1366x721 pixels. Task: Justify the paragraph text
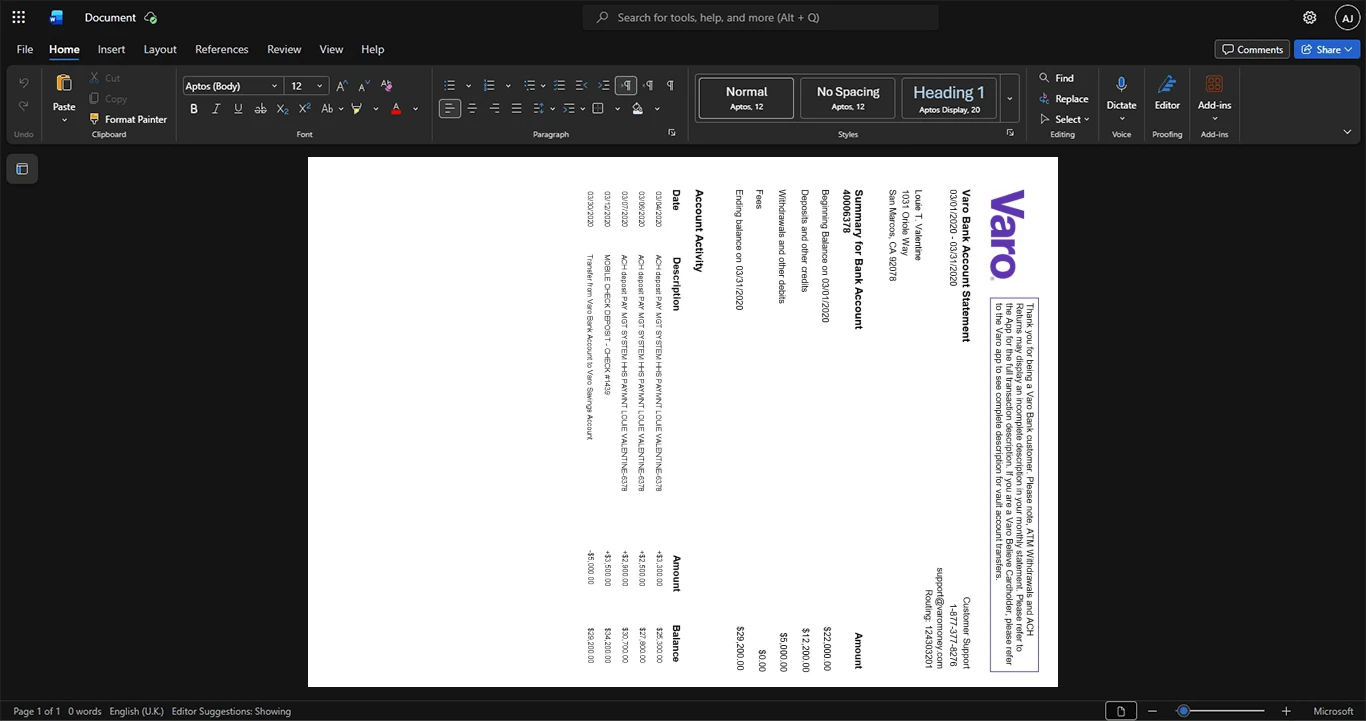(516, 108)
